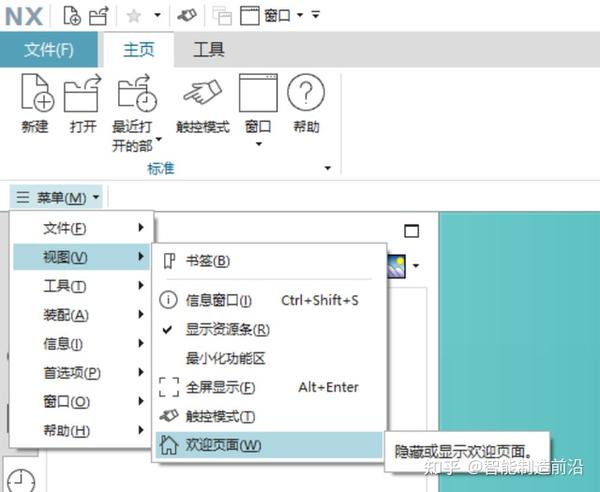
Task: Expand the 首选项(P) submenu arrow
Action: click(x=141, y=372)
